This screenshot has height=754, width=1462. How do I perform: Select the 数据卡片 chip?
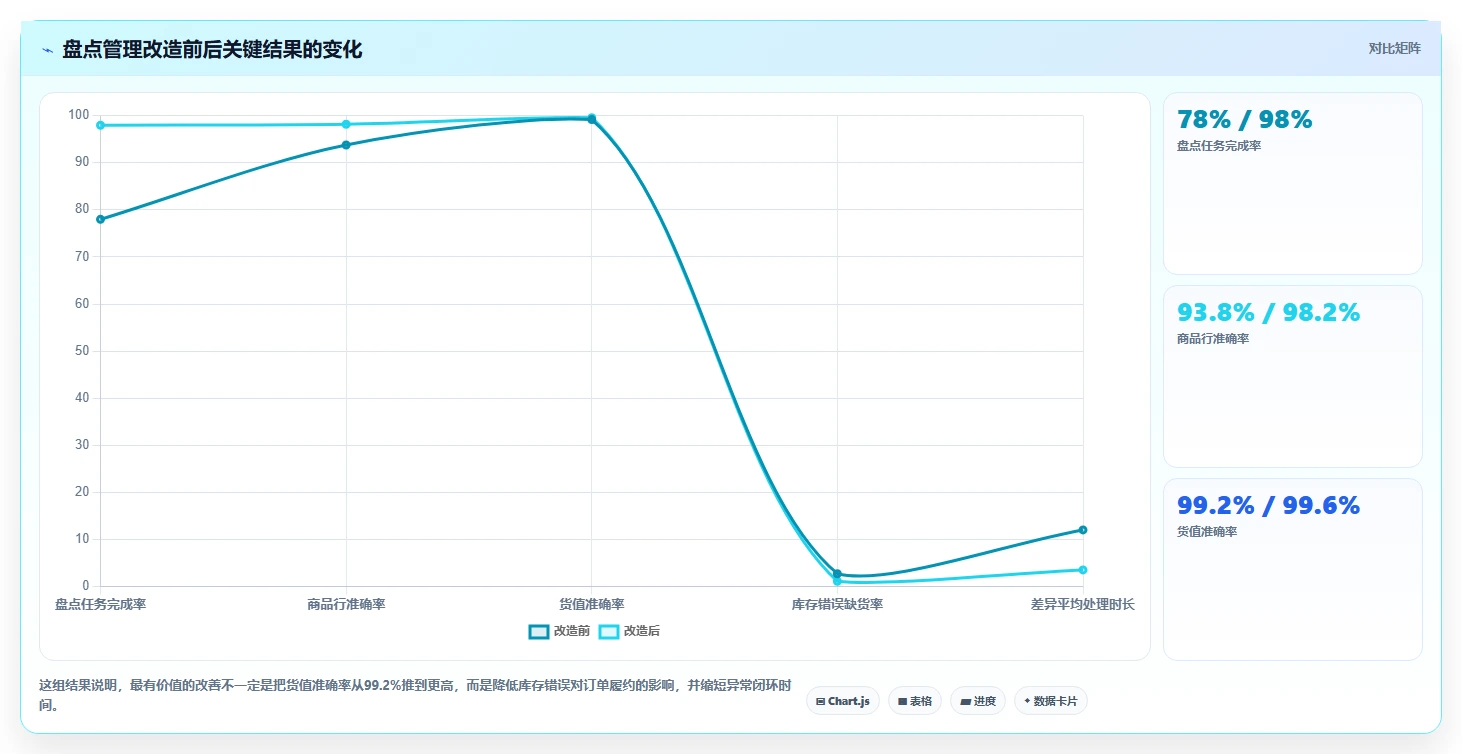(x=1051, y=701)
